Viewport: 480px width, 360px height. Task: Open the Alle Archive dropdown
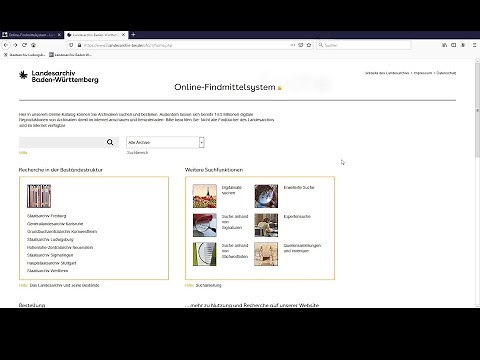[x=165, y=142]
